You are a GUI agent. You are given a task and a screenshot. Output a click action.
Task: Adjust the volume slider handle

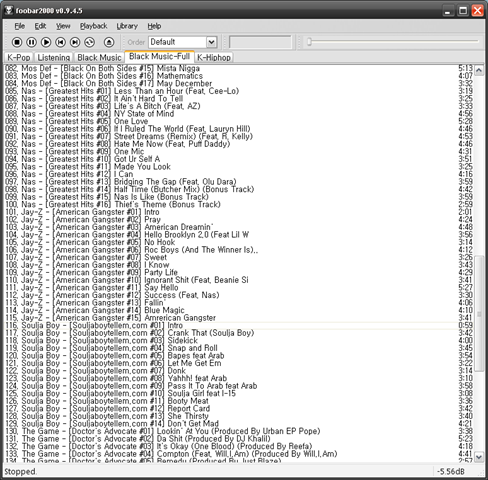click(309, 42)
